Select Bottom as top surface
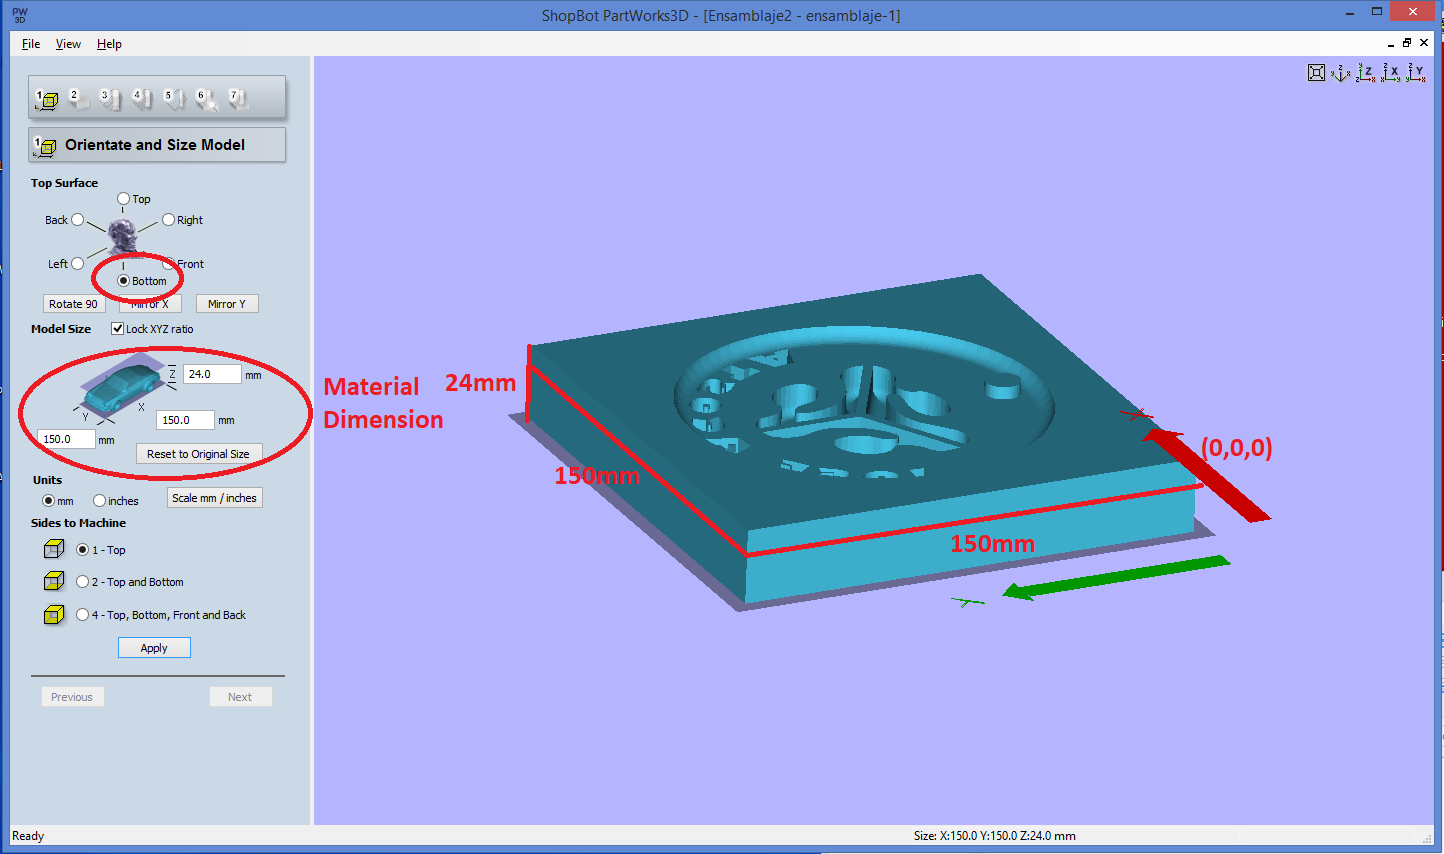Image resolution: width=1444 pixels, height=854 pixels. coord(123,281)
